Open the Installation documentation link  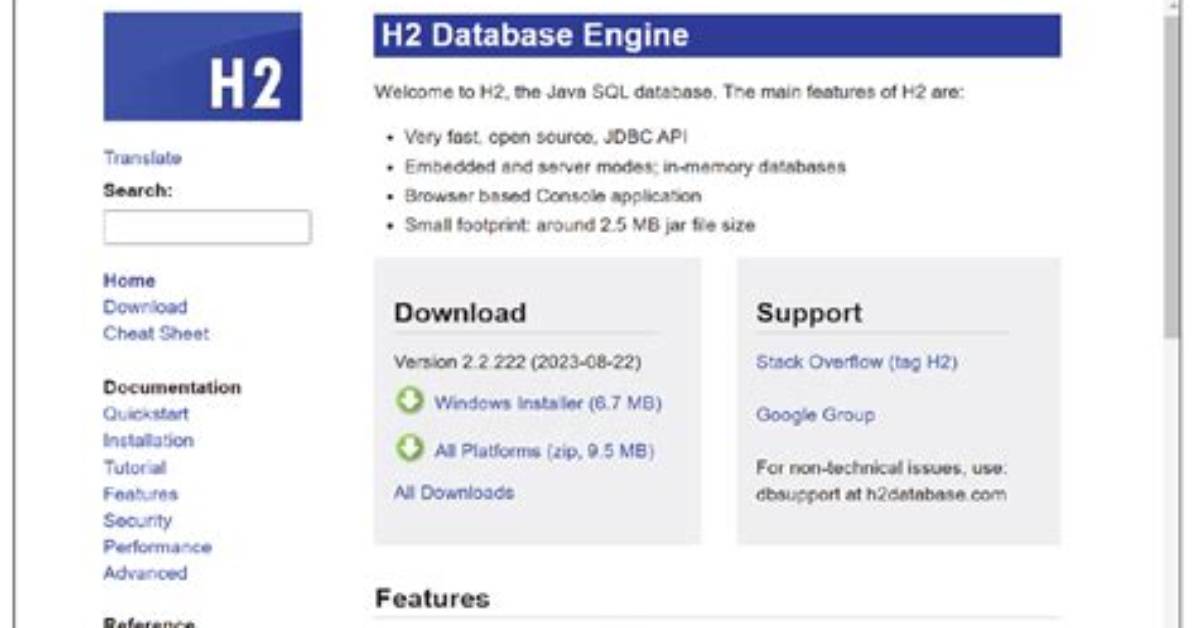pyautogui.click(x=149, y=440)
